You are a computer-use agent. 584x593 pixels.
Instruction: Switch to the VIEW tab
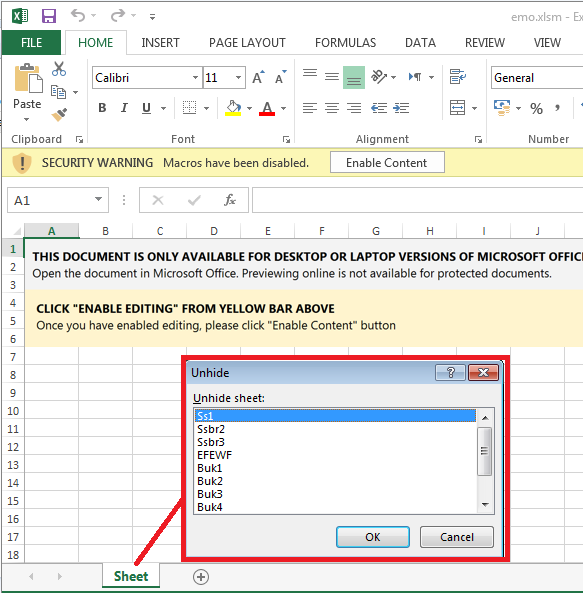pos(547,43)
